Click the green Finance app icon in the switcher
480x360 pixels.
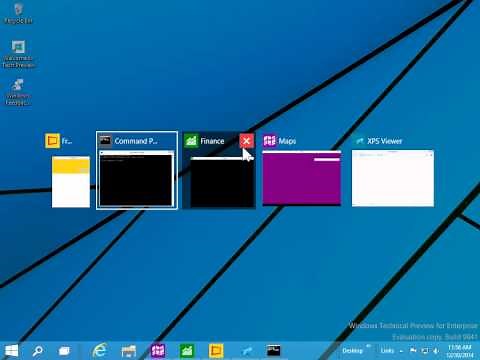pyautogui.click(x=191, y=141)
